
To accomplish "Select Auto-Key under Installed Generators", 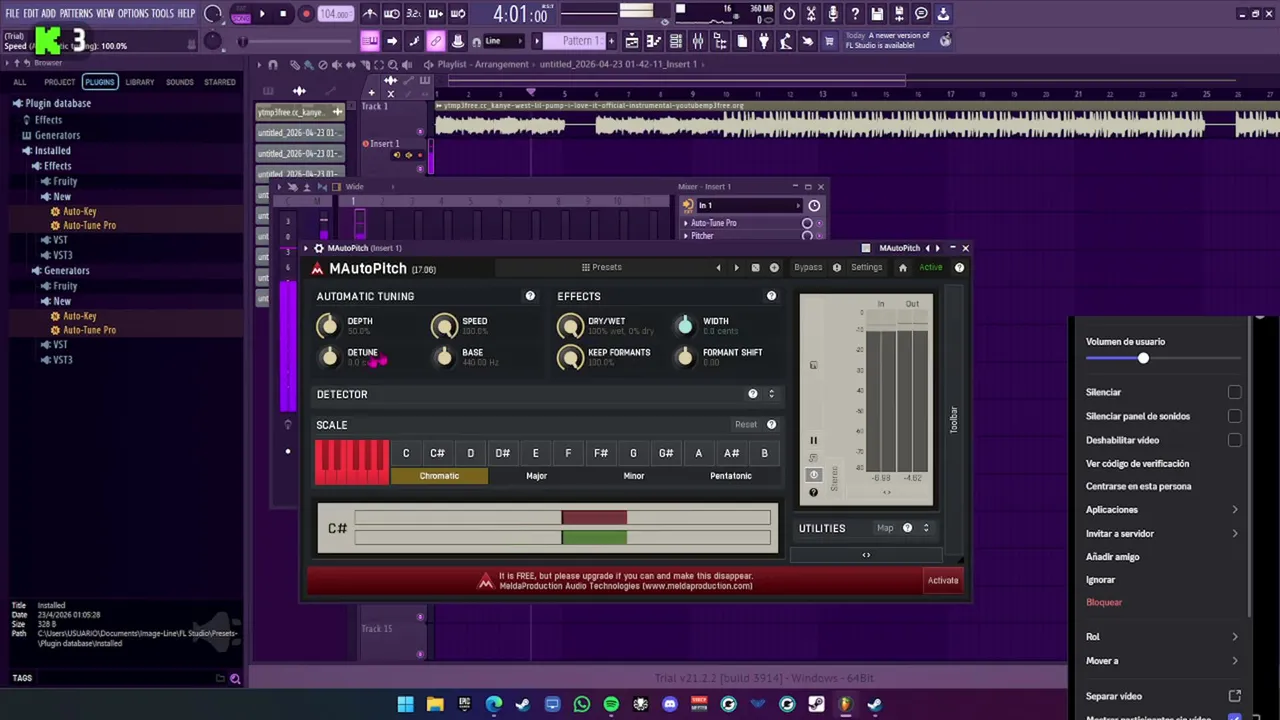I will coord(79,316).
